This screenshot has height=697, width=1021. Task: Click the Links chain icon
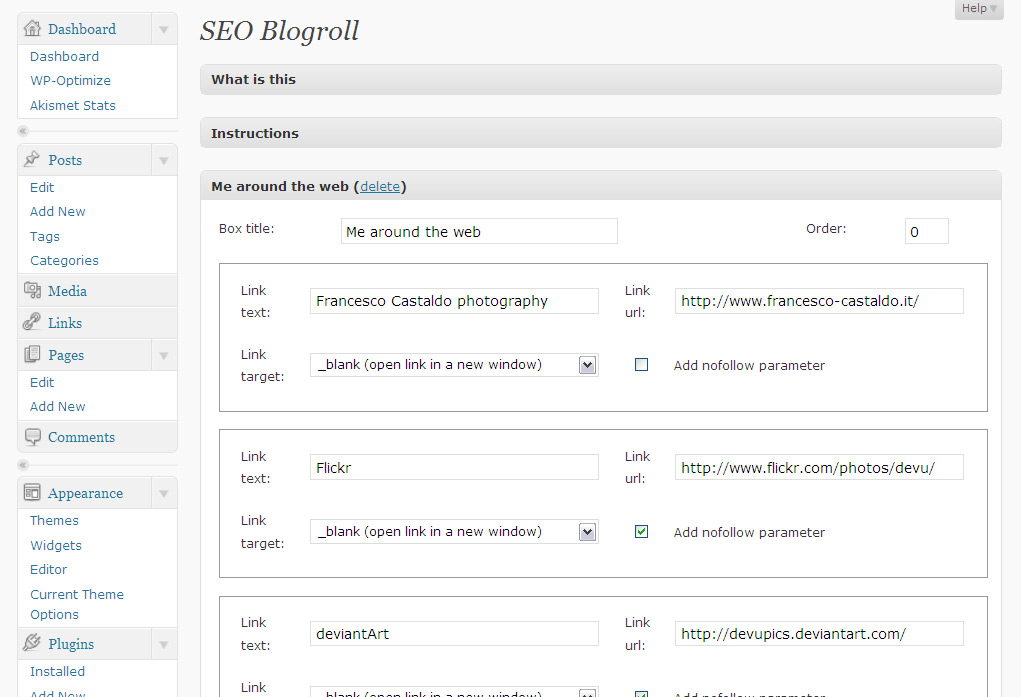point(32,323)
